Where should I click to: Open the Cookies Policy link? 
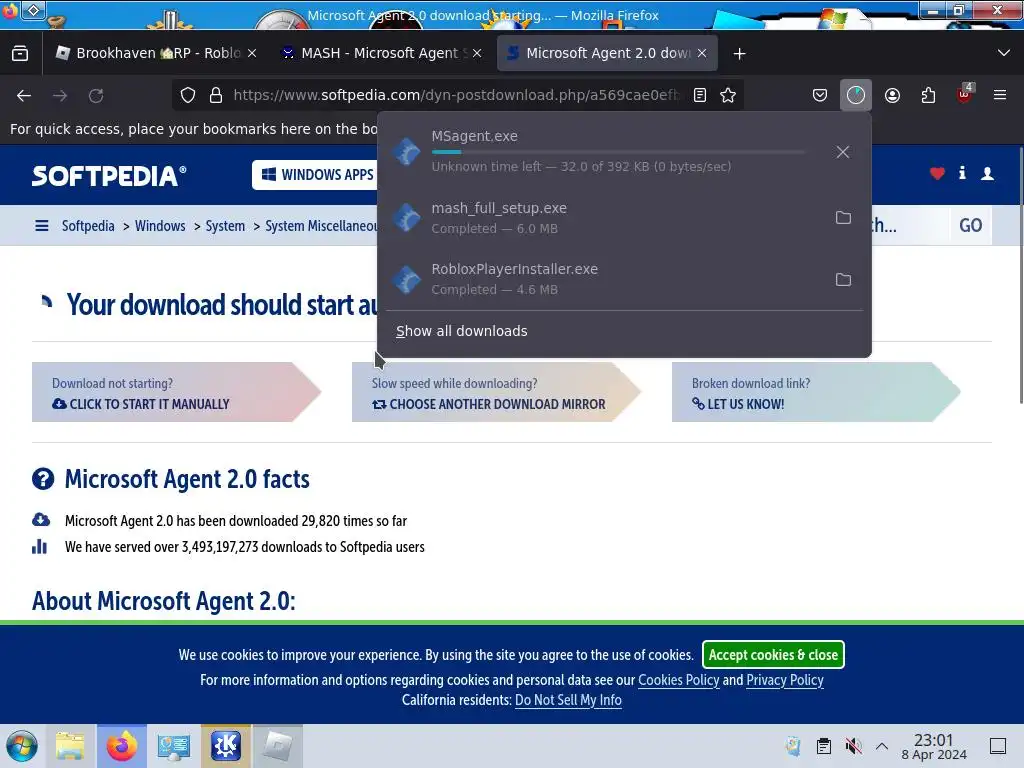coord(679,680)
